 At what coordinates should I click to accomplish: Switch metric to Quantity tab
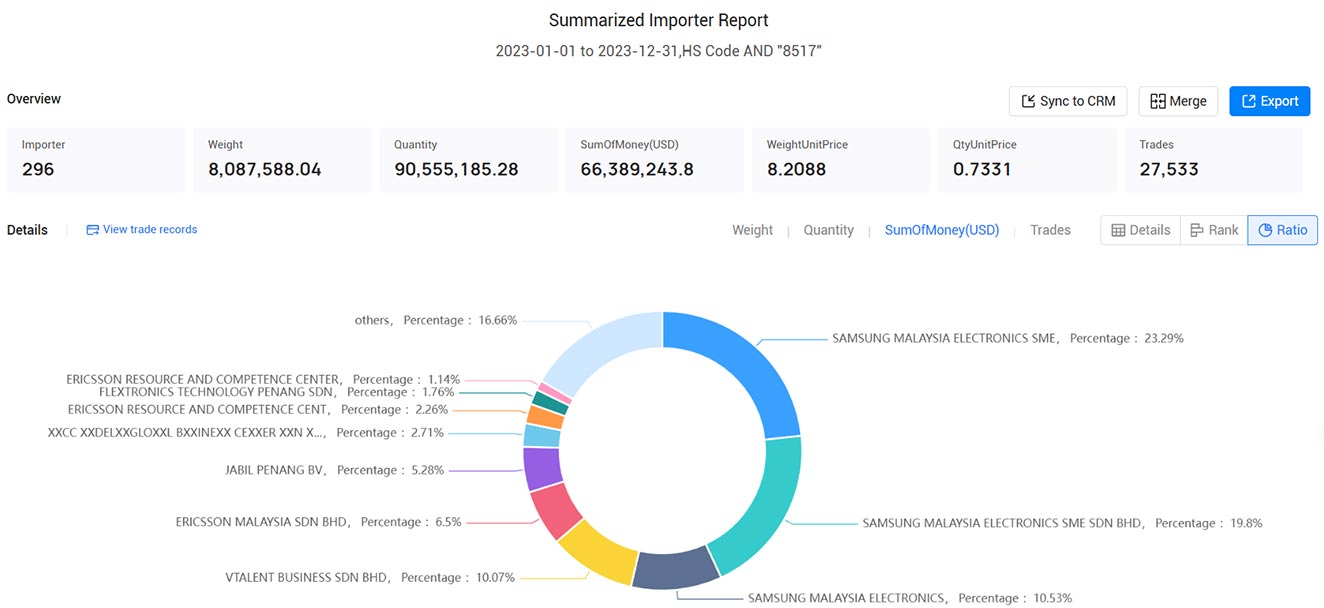[x=828, y=230]
